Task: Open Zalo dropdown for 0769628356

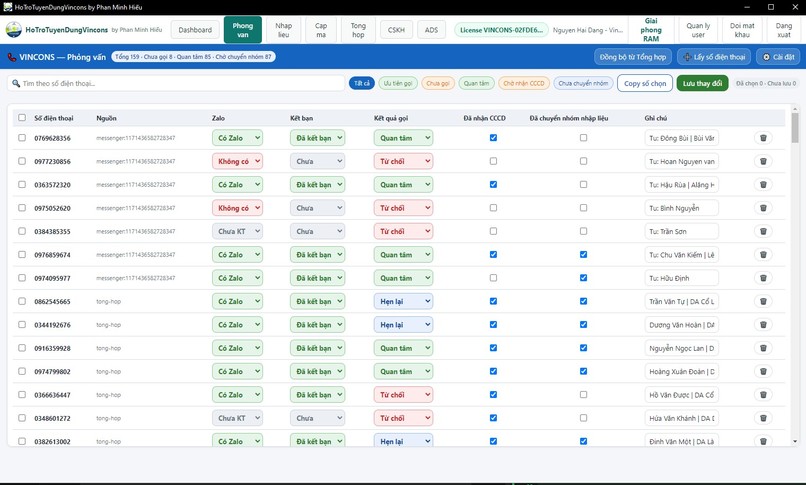Action: 237,138
